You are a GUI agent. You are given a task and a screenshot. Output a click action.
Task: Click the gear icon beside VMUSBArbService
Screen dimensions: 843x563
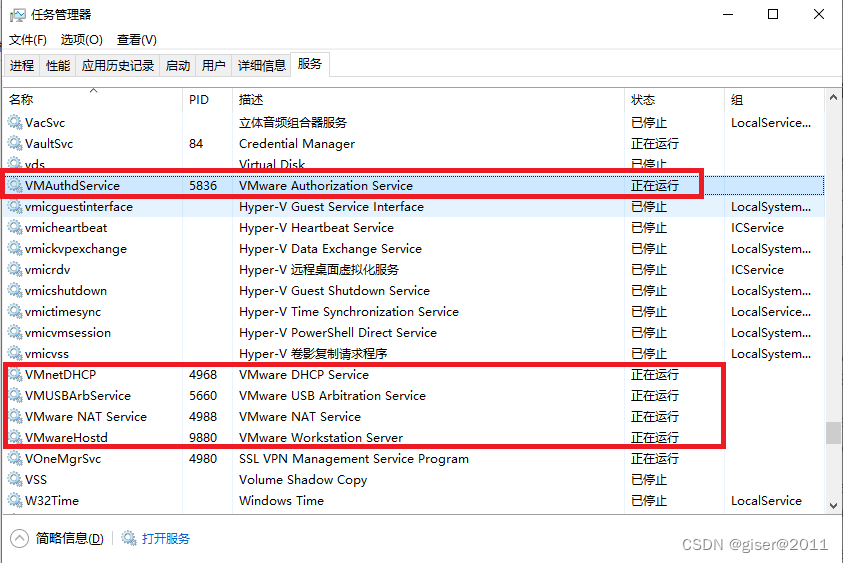pos(15,395)
